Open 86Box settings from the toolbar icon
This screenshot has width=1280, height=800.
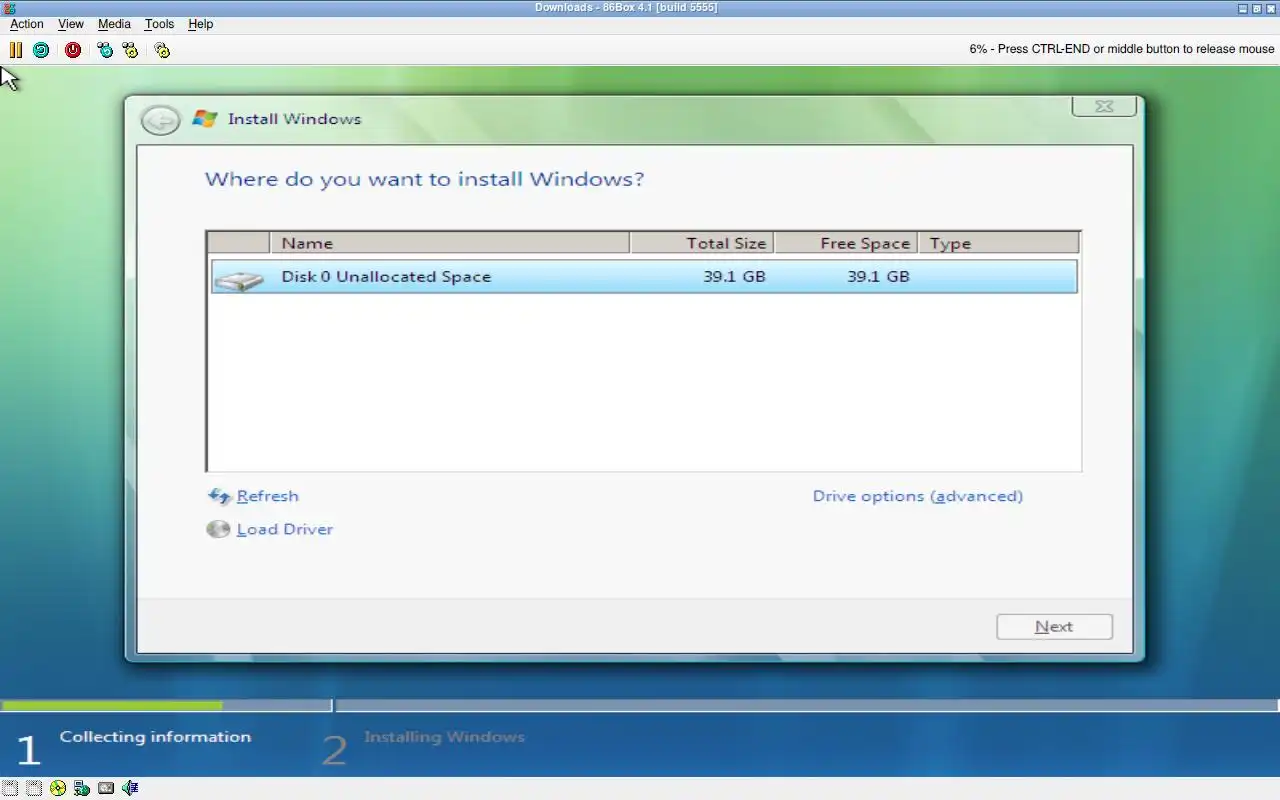tap(162, 50)
